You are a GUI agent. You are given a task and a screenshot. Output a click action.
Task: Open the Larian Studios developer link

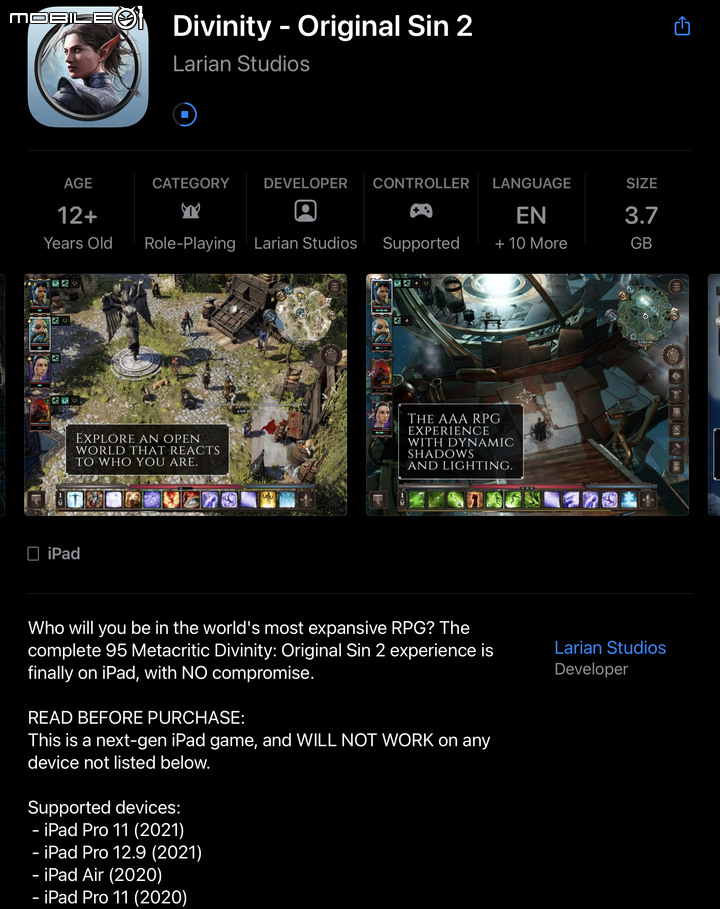[x=610, y=648]
